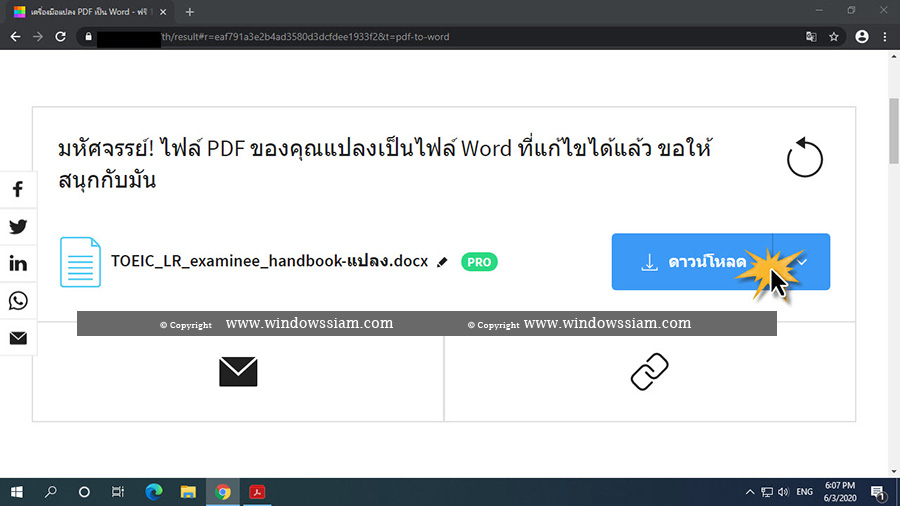Copy shareable link via chain icon

tap(649, 372)
